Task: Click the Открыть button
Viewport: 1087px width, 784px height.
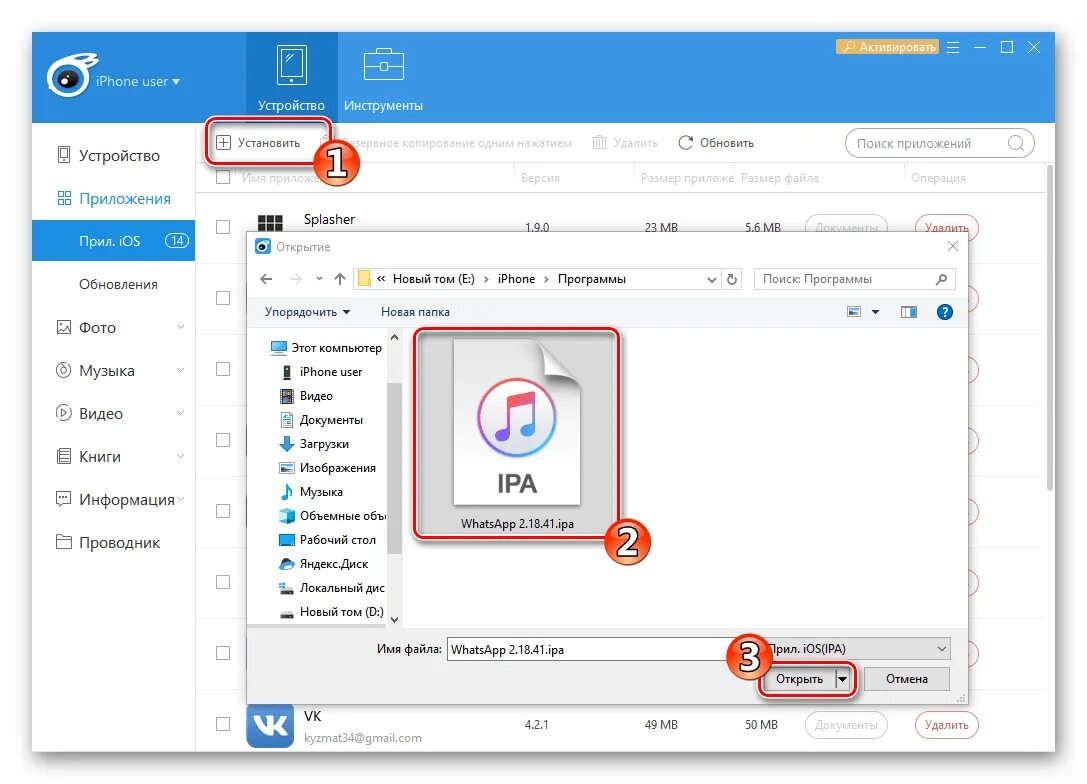Action: [799, 679]
